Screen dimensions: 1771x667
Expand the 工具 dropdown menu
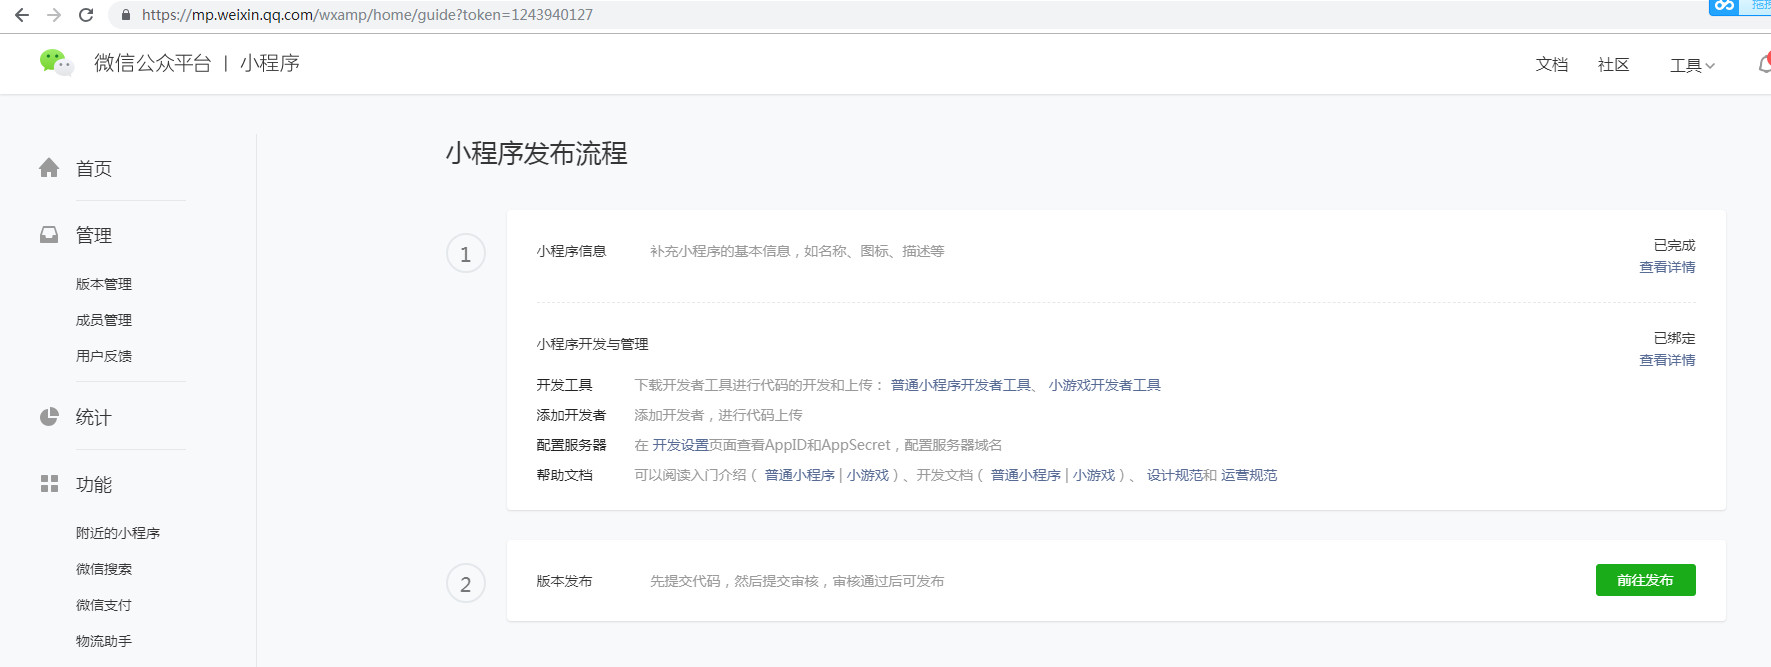click(1692, 65)
